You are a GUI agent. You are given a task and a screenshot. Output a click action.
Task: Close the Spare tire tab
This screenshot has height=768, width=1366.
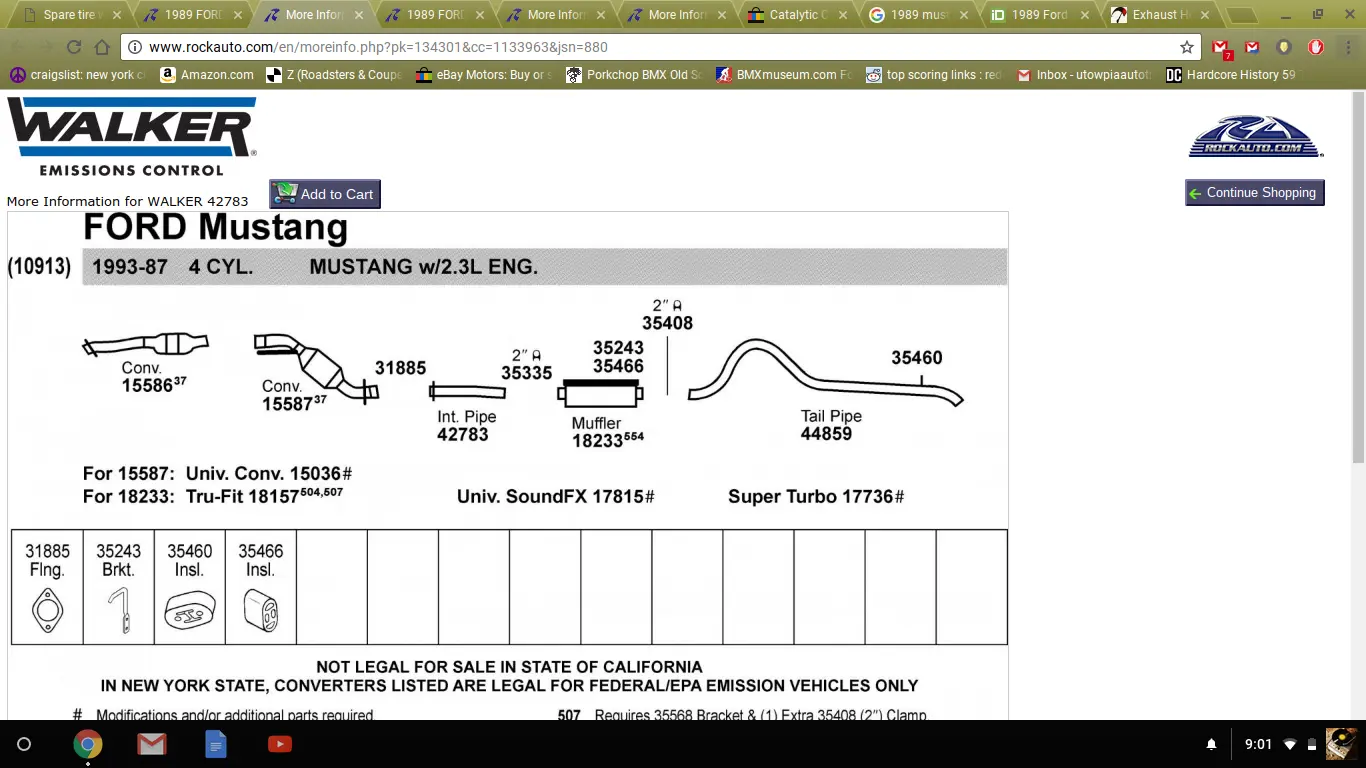pos(117,15)
